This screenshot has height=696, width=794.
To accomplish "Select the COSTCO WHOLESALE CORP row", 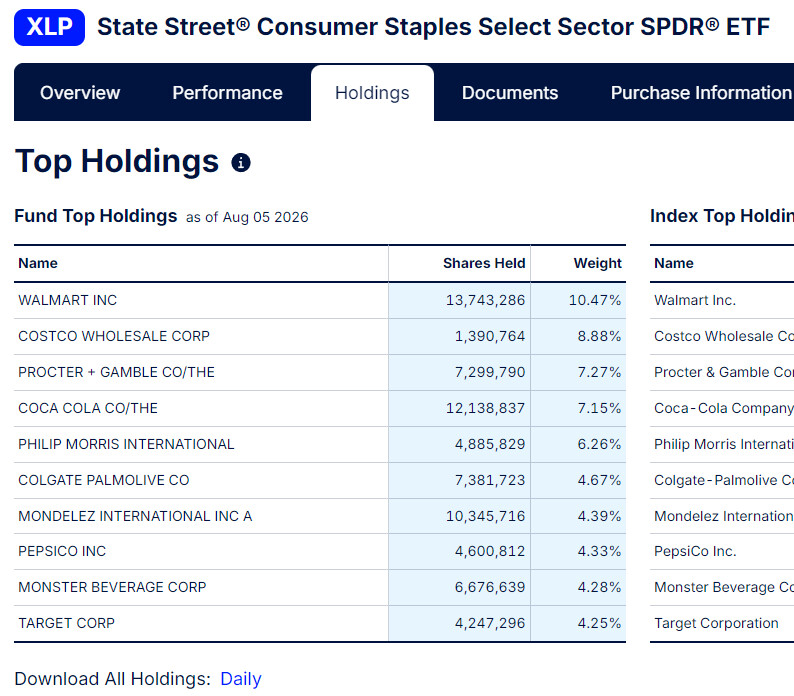I will tap(320, 336).
